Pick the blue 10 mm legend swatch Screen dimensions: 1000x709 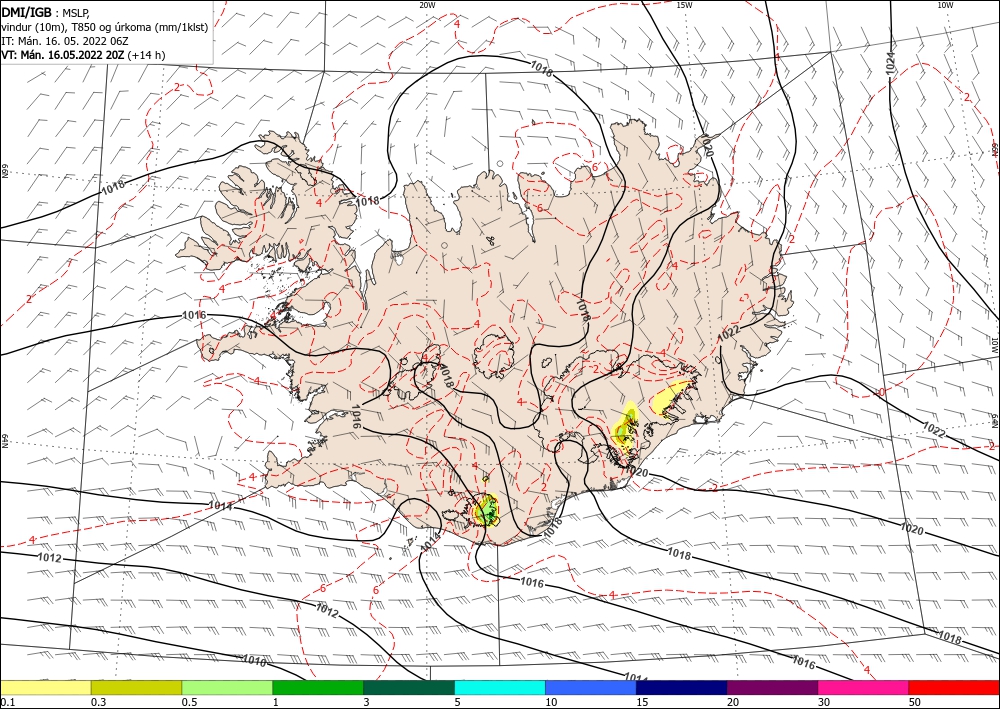click(591, 687)
